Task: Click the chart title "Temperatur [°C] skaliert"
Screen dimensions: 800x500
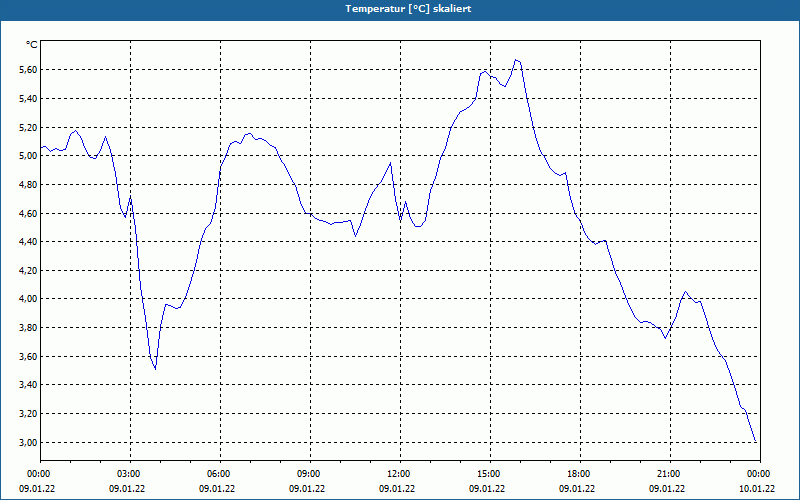Action: (x=408, y=9)
